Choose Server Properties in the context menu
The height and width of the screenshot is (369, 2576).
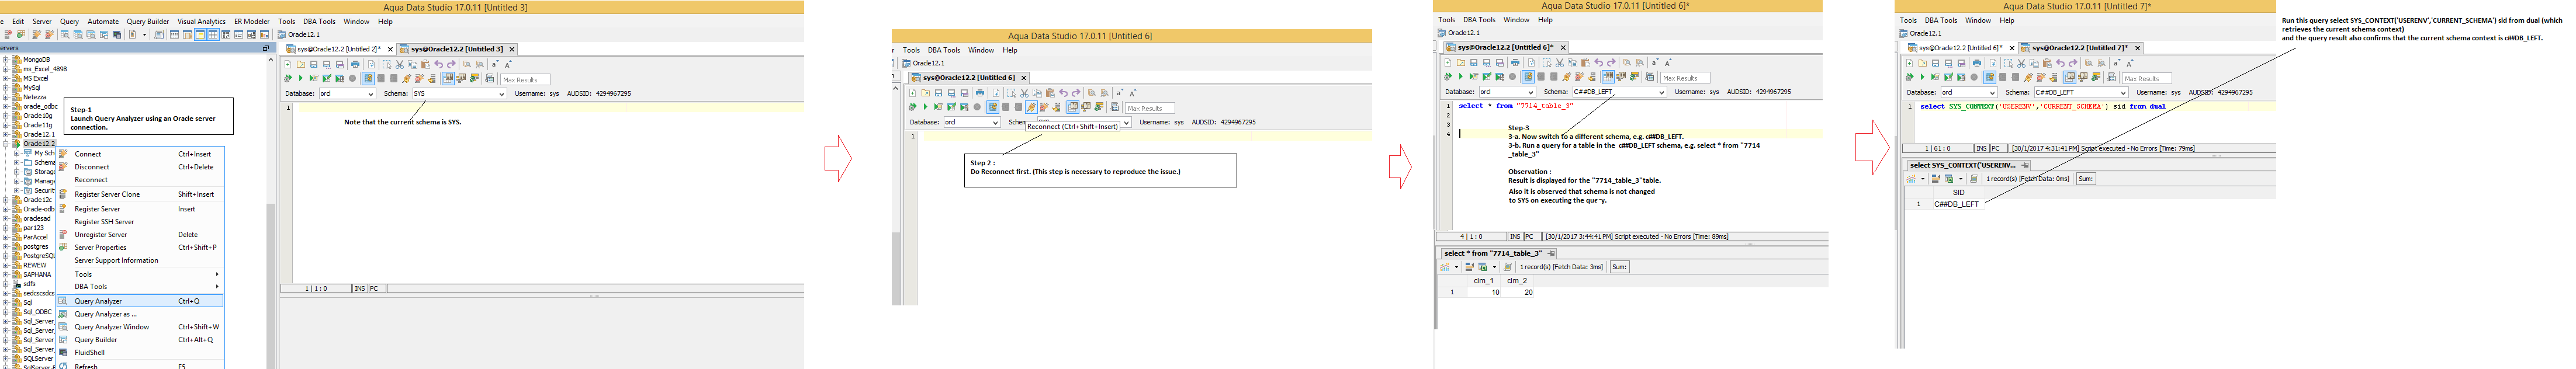tap(139, 247)
